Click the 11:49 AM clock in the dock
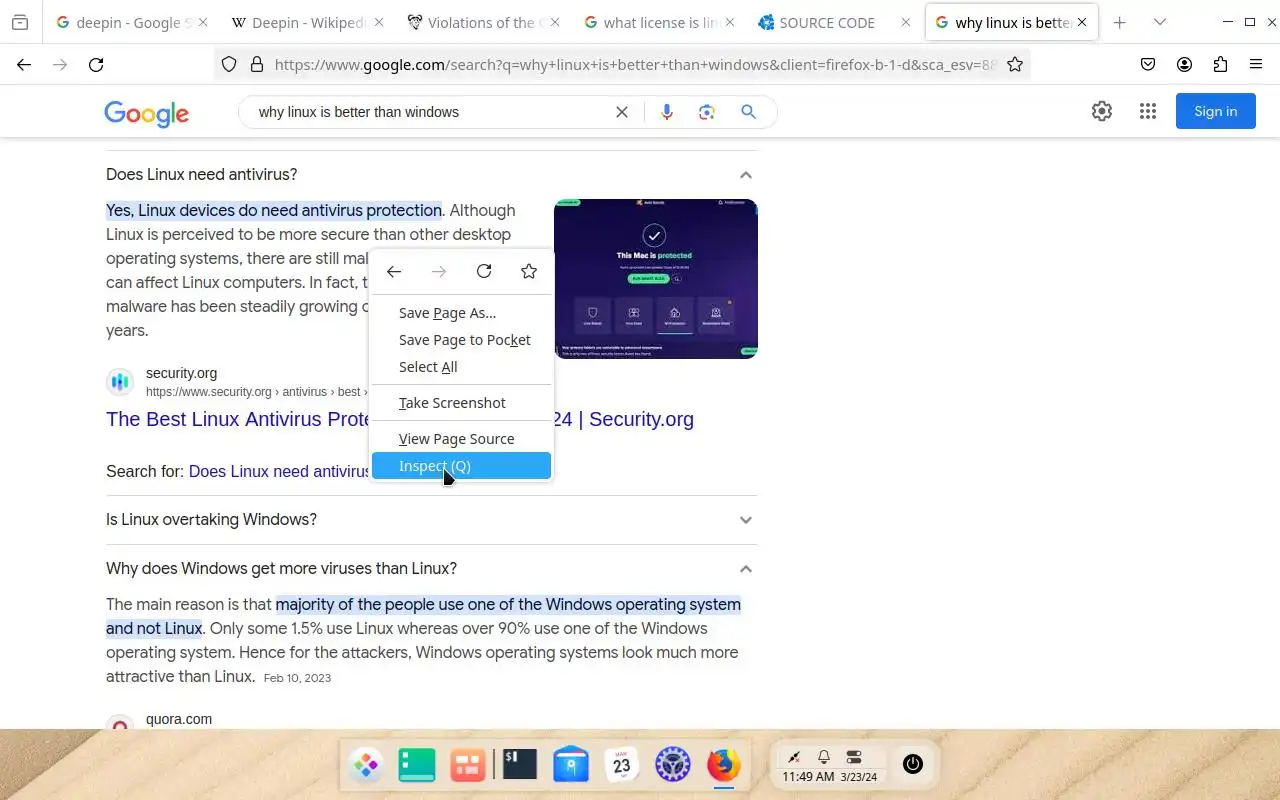This screenshot has height=800, width=1280. pyautogui.click(x=808, y=777)
